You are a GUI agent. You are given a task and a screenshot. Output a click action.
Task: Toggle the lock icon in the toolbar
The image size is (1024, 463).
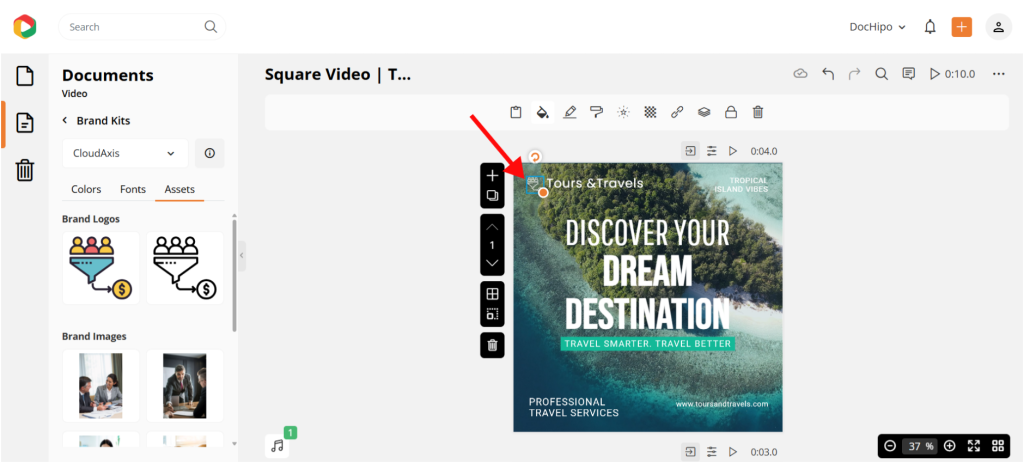point(731,112)
